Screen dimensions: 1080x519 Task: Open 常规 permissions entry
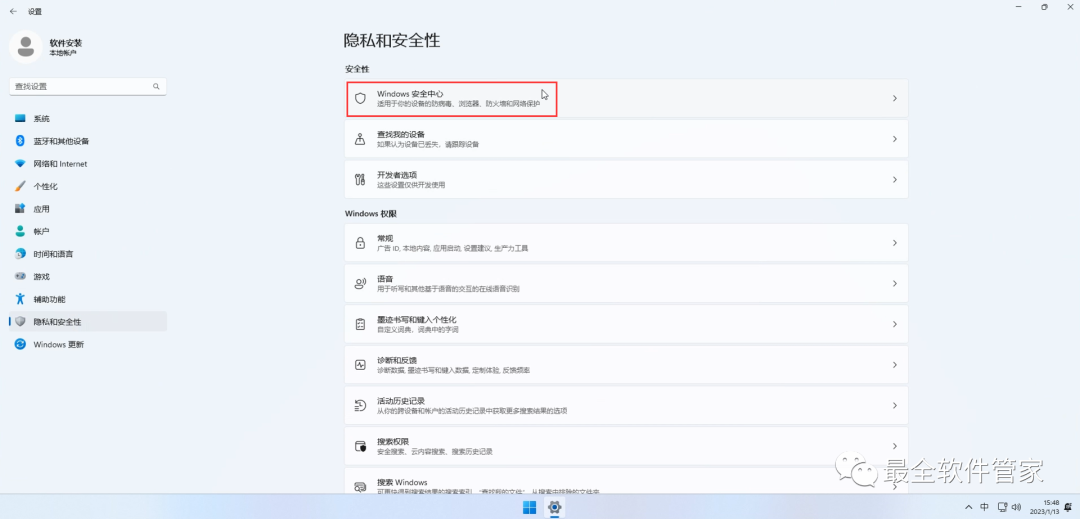coord(626,243)
